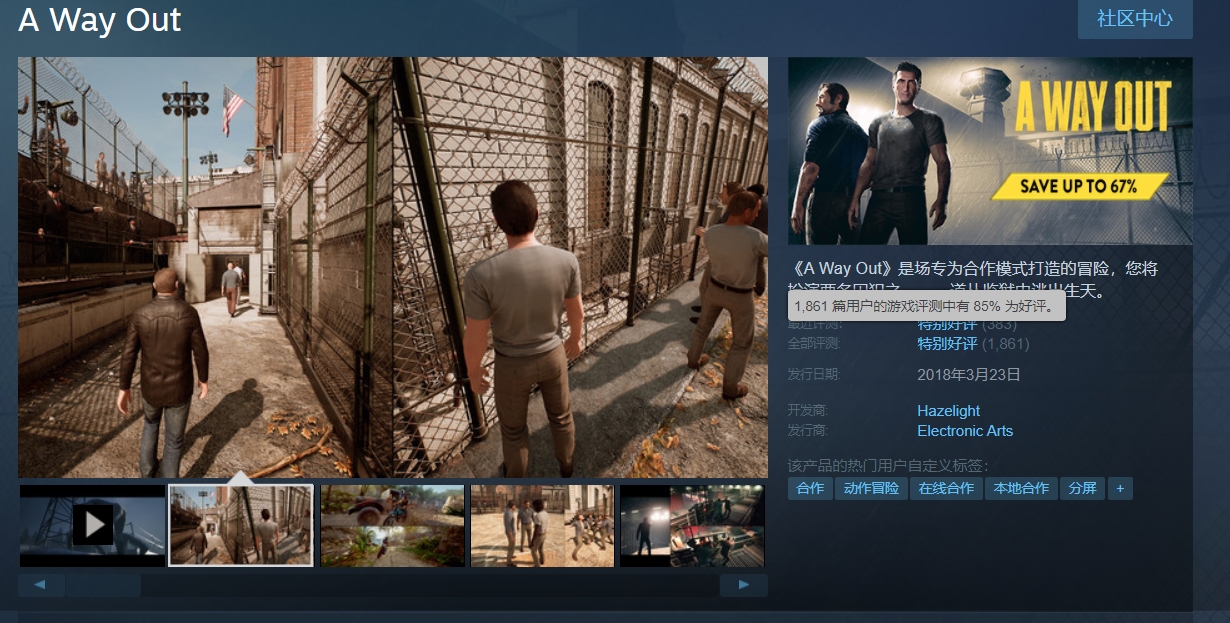
Task: Click the 该产品的热门用户自定义标签 heading
Action: pyautogui.click(x=888, y=466)
